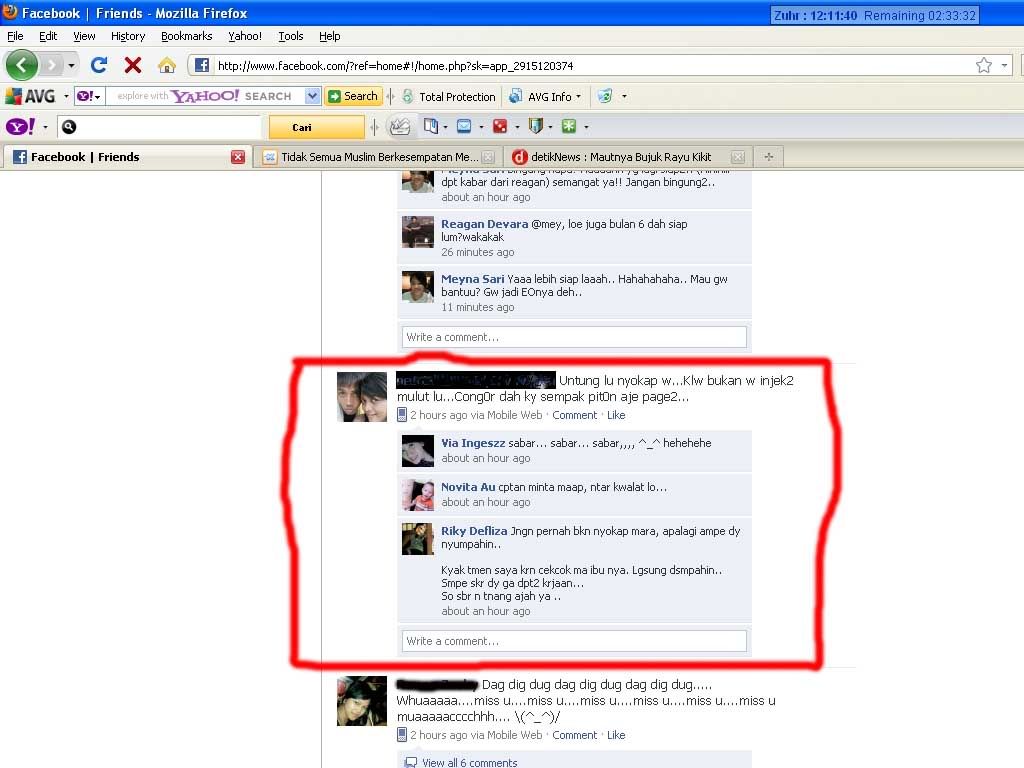Open the AVG Info dropdown
This screenshot has width=1024, height=768.
pyautogui.click(x=545, y=97)
